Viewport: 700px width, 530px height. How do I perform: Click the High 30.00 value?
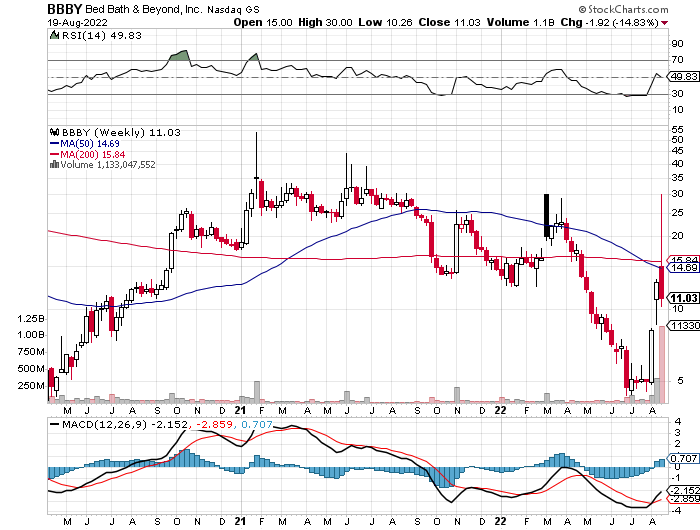(325, 22)
